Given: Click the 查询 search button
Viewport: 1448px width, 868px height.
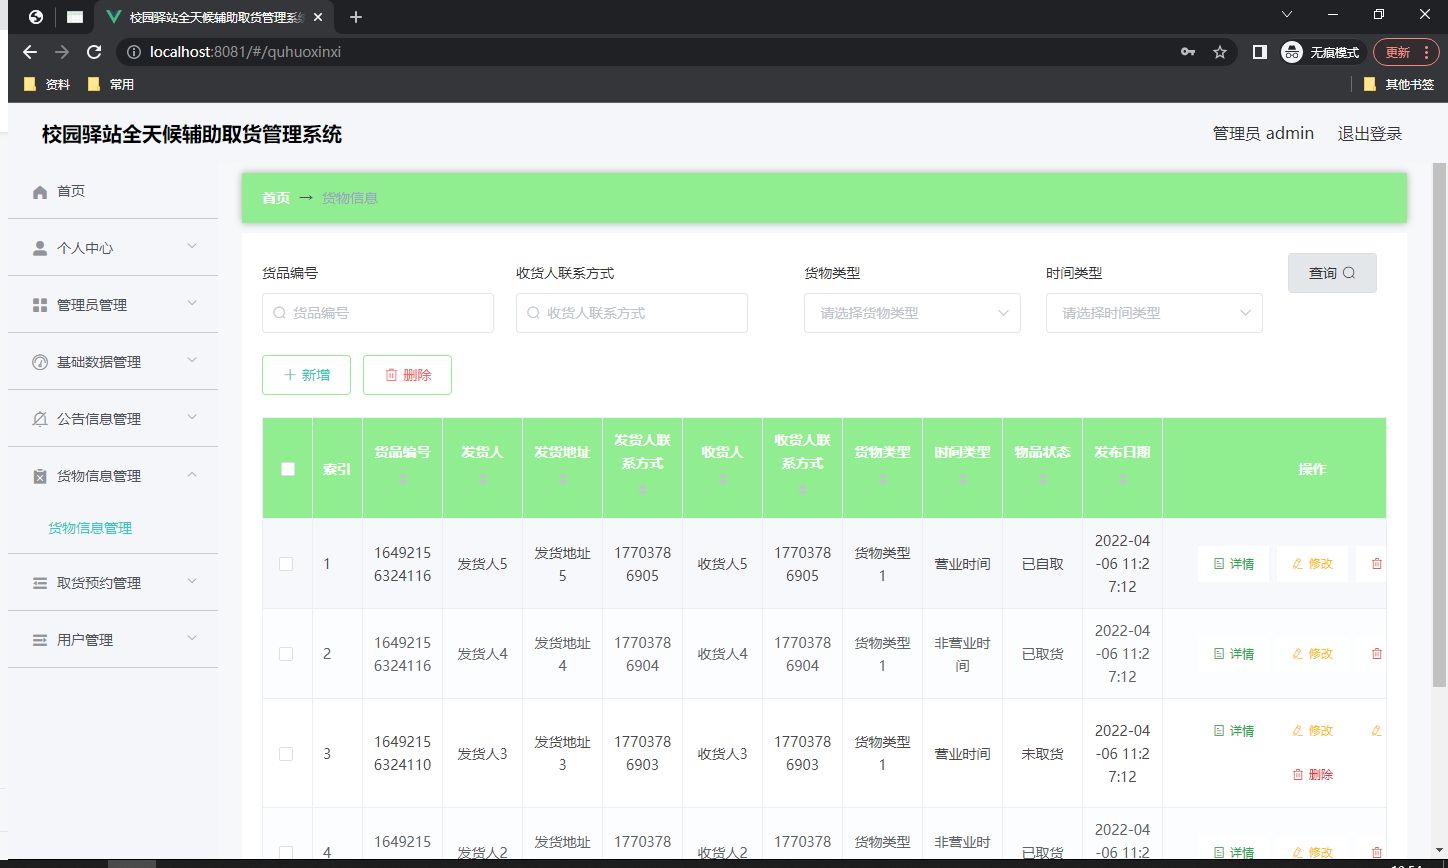Looking at the screenshot, I should (1332, 273).
